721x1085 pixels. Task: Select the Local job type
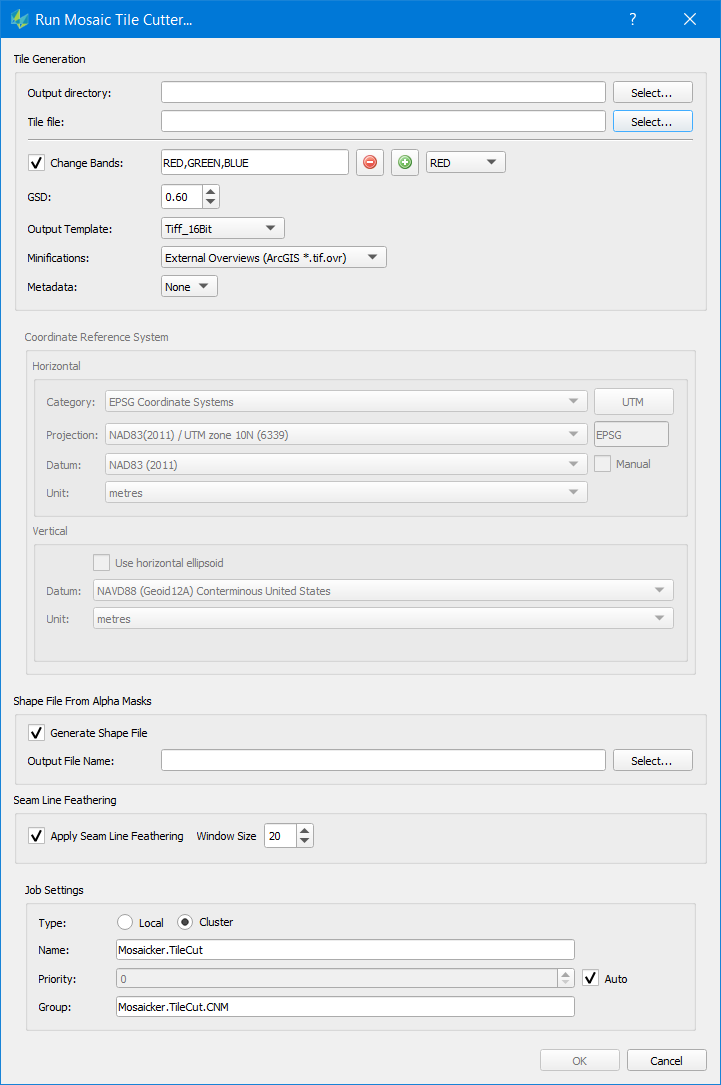pyautogui.click(x=125, y=922)
